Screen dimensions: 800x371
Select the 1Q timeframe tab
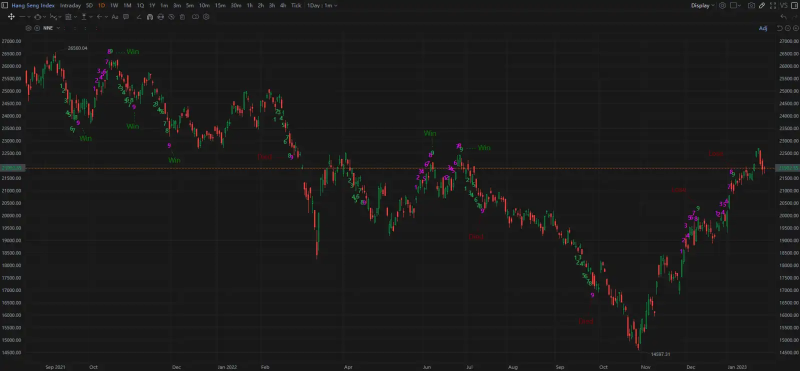(140, 5)
